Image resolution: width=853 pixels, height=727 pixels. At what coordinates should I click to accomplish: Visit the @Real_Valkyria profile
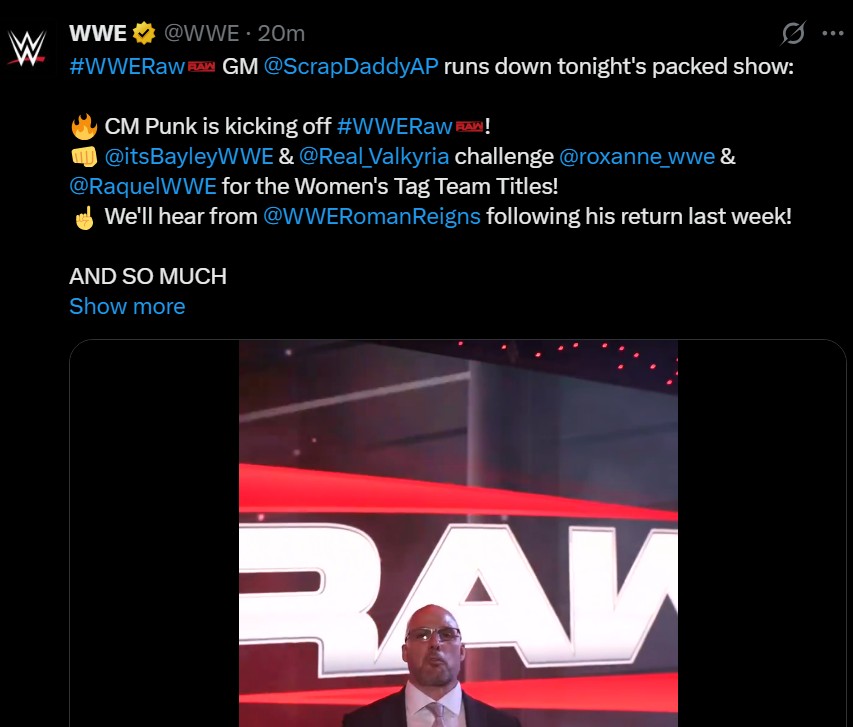click(374, 157)
